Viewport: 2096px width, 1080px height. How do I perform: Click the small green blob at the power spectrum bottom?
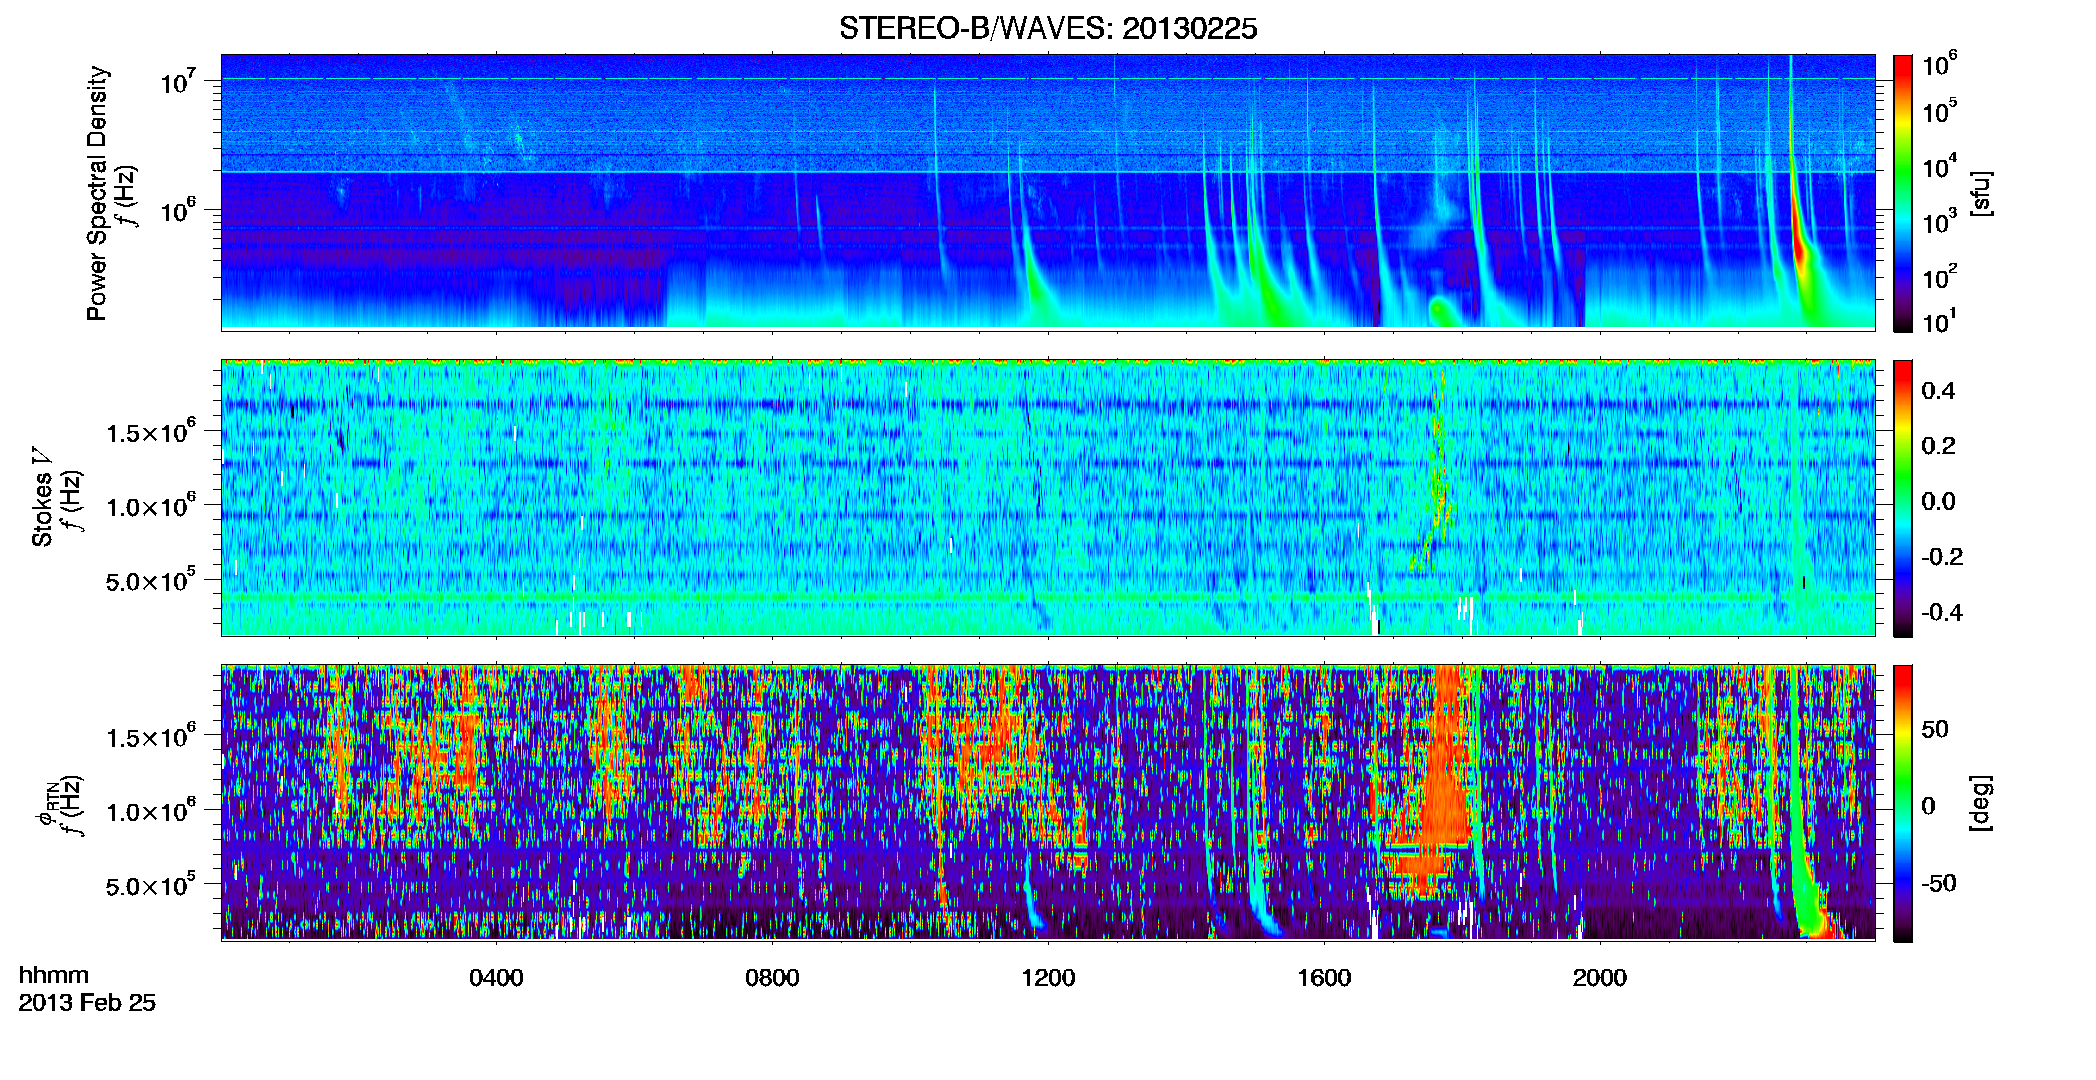tap(1443, 311)
